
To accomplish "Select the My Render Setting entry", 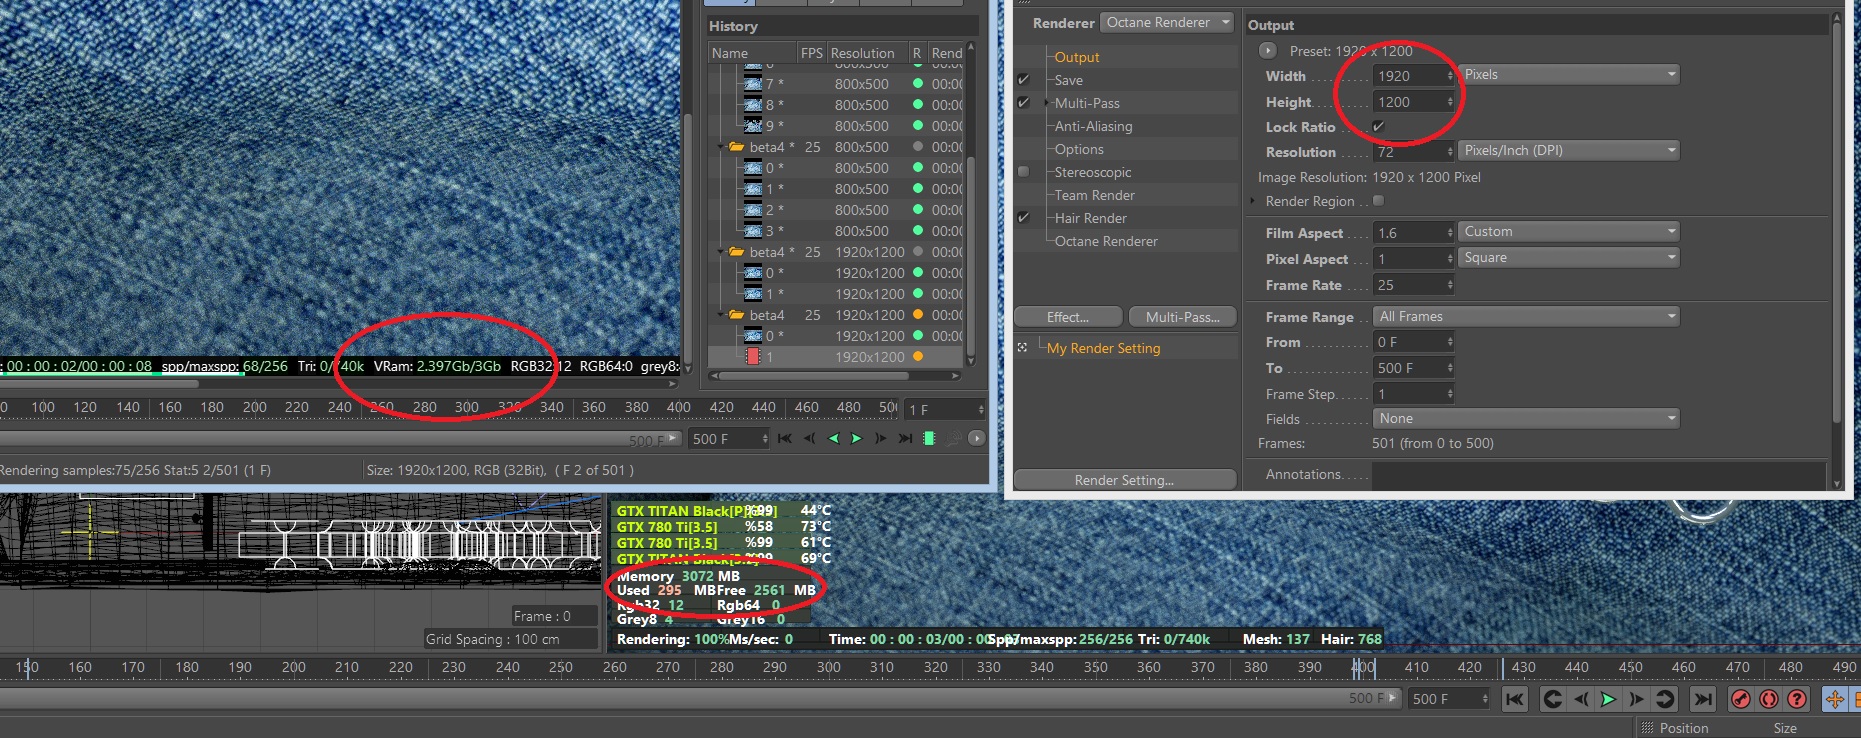I will point(1103,348).
